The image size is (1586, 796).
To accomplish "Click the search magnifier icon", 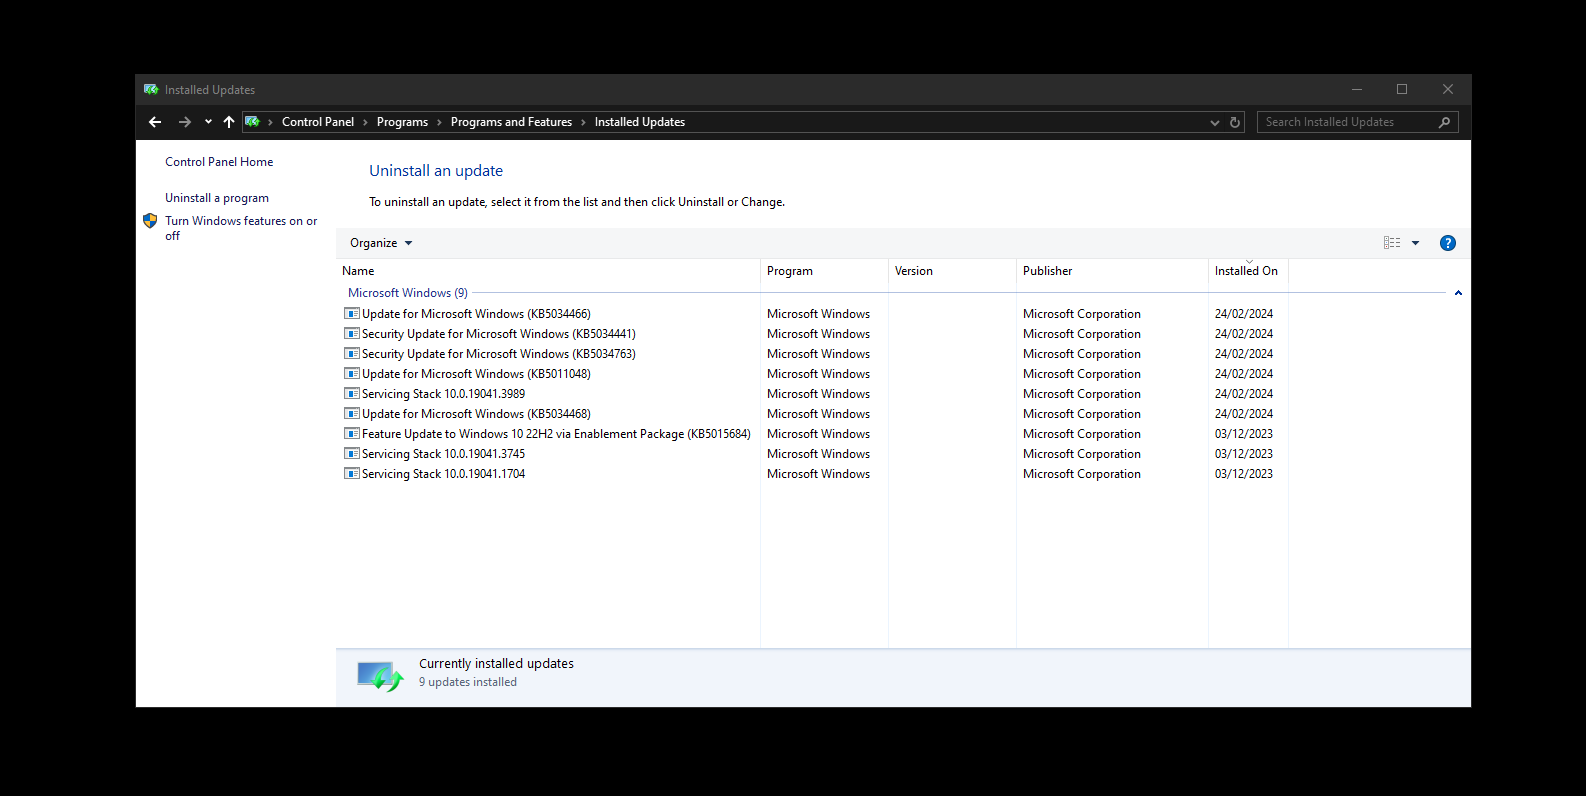I will tap(1444, 122).
